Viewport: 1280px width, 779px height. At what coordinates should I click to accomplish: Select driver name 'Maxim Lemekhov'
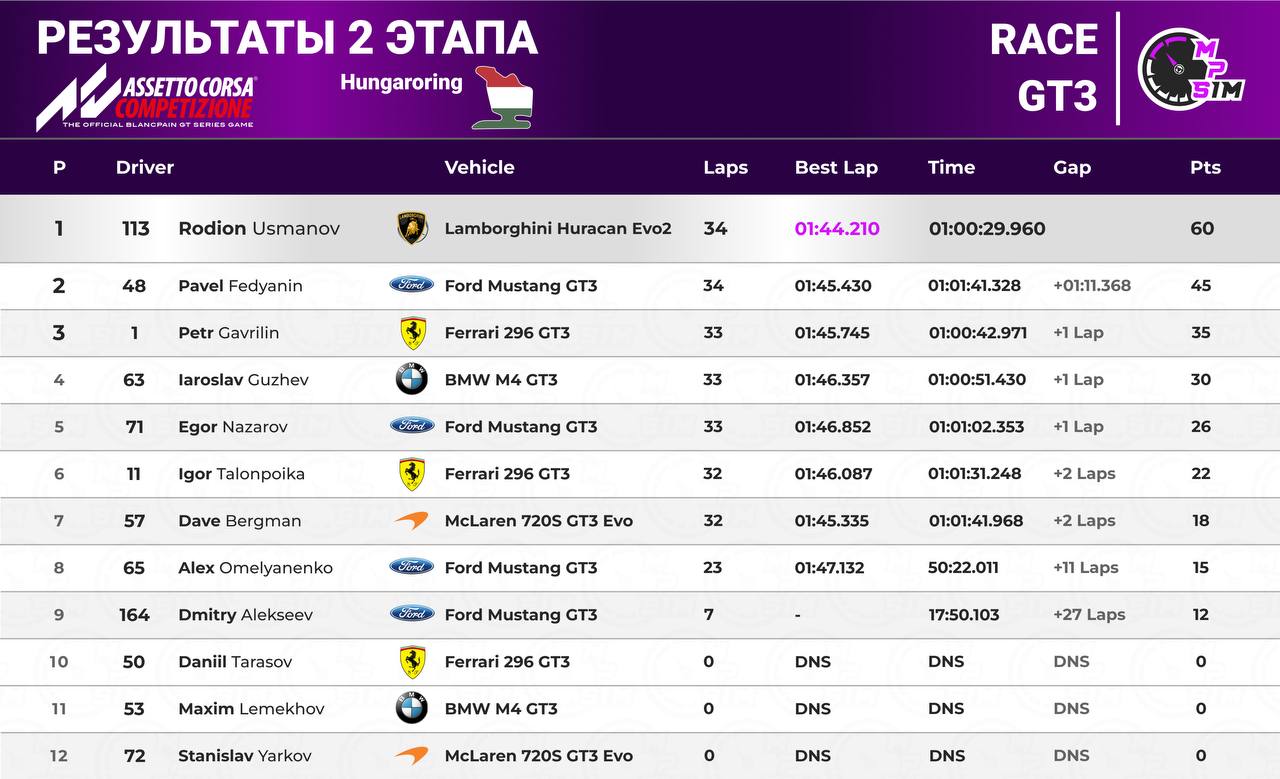[x=251, y=709]
